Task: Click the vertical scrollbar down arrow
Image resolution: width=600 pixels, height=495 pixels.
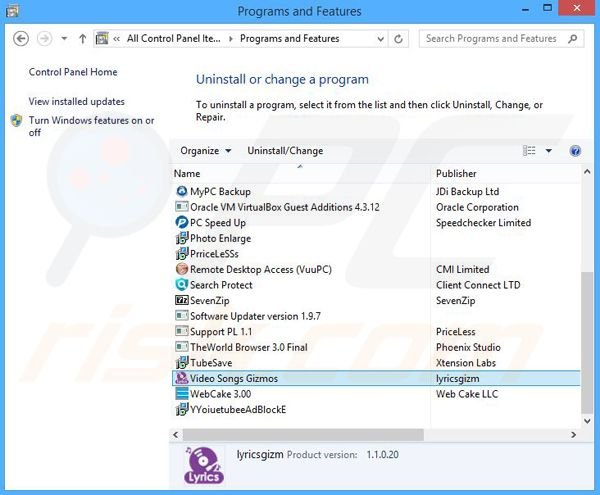Action: click(x=587, y=421)
